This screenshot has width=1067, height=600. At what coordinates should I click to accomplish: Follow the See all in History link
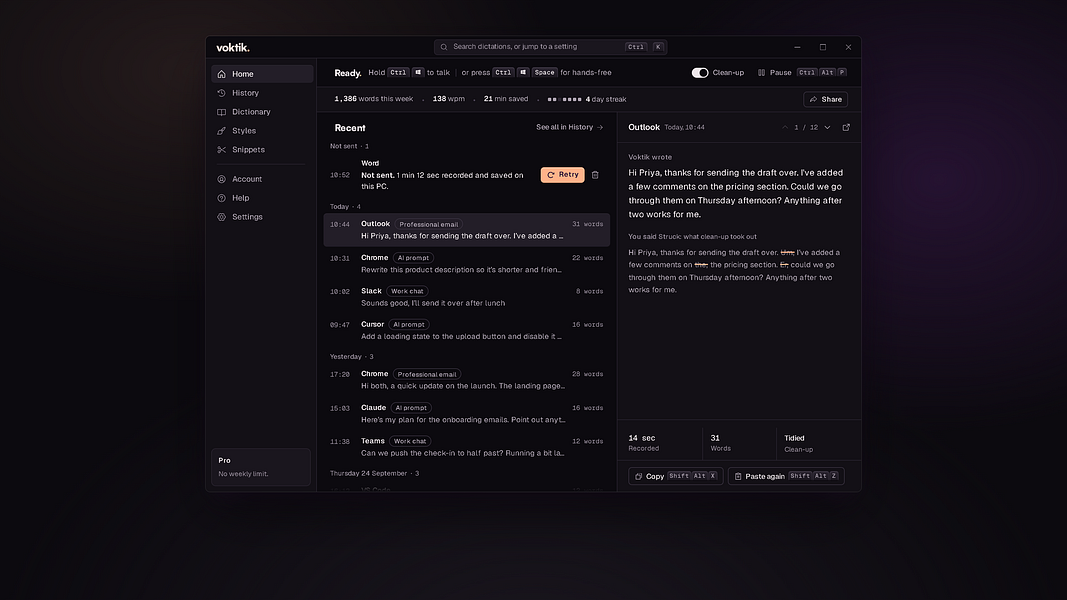[x=570, y=127]
